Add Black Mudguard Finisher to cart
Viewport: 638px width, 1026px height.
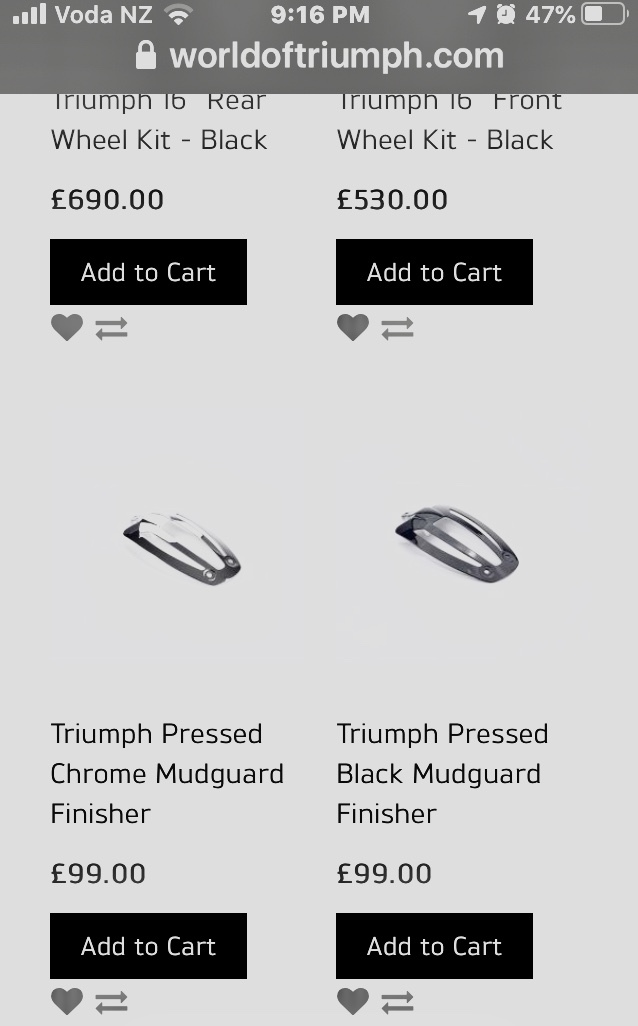pyautogui.click(x=434, y=946)
